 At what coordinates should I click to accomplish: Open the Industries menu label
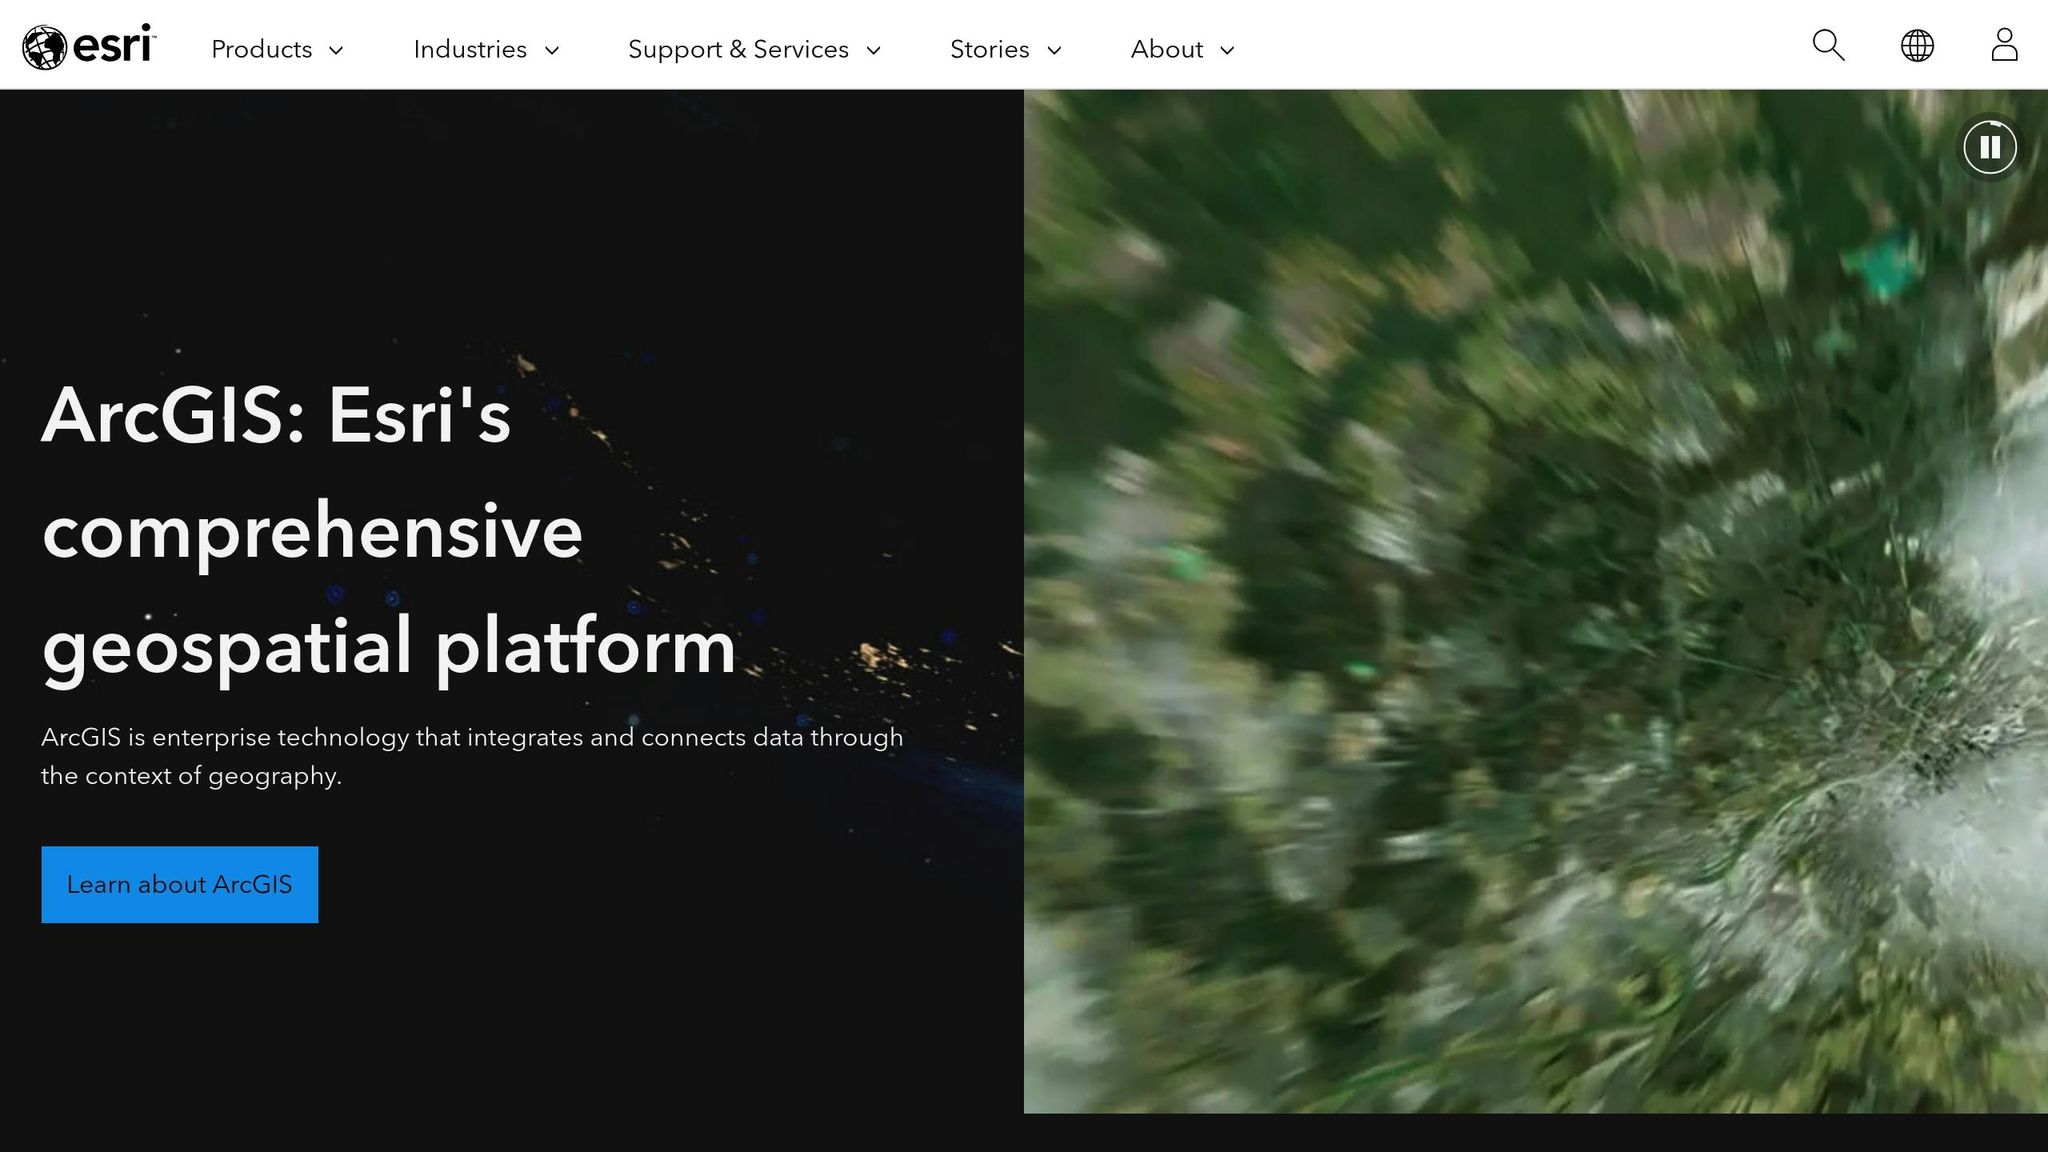(470, 49)
